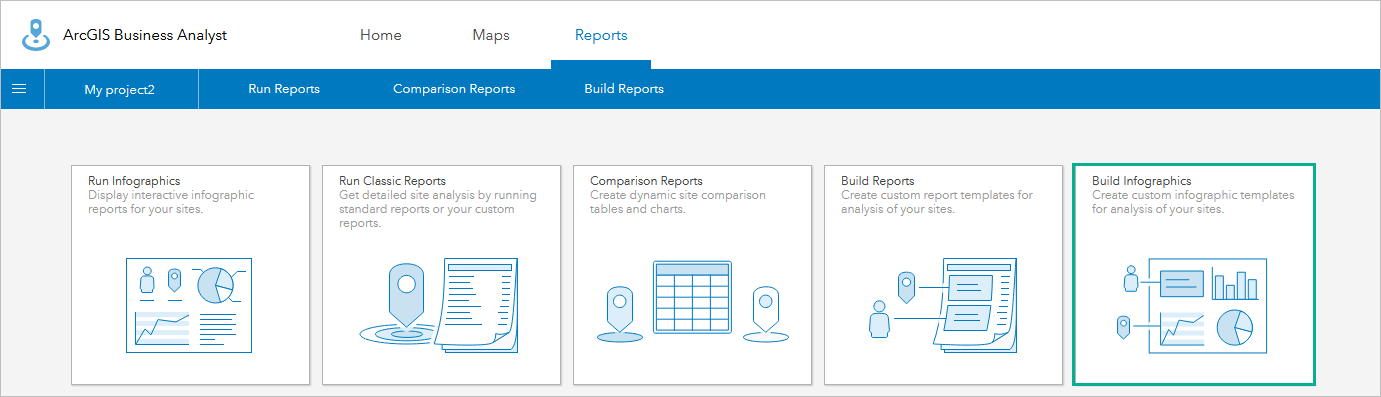Open the Run Reports menu
Screen dimensions: 1381x397
[284, 89]
